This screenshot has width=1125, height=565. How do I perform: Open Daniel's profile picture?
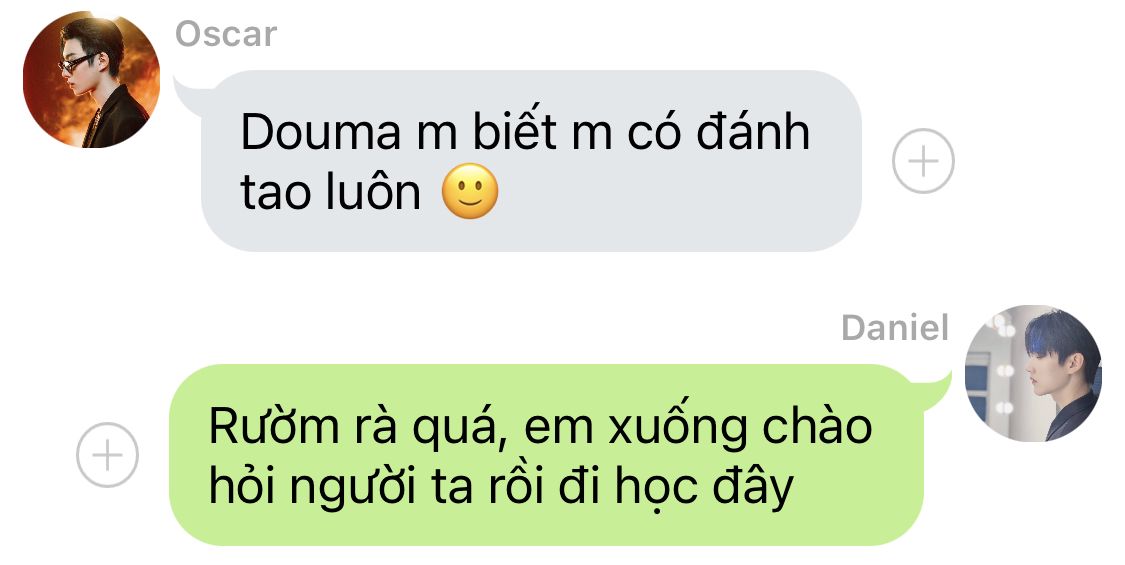tap(1033, 373)
